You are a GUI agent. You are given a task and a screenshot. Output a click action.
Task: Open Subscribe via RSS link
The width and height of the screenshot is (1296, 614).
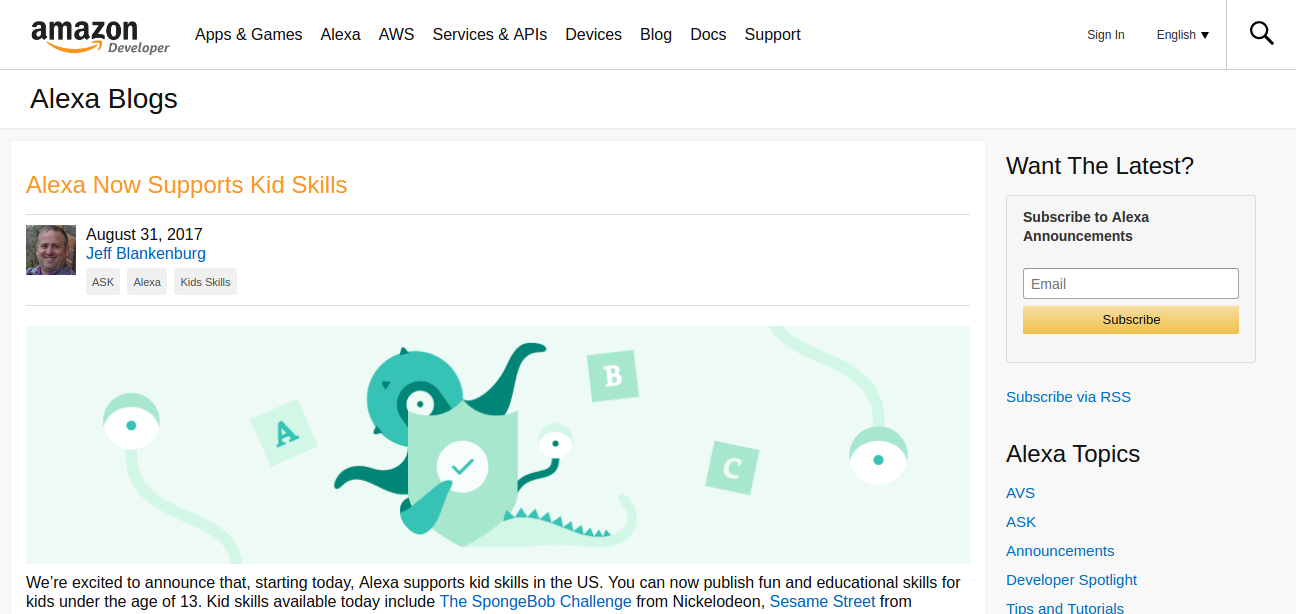pos(1068,397)
